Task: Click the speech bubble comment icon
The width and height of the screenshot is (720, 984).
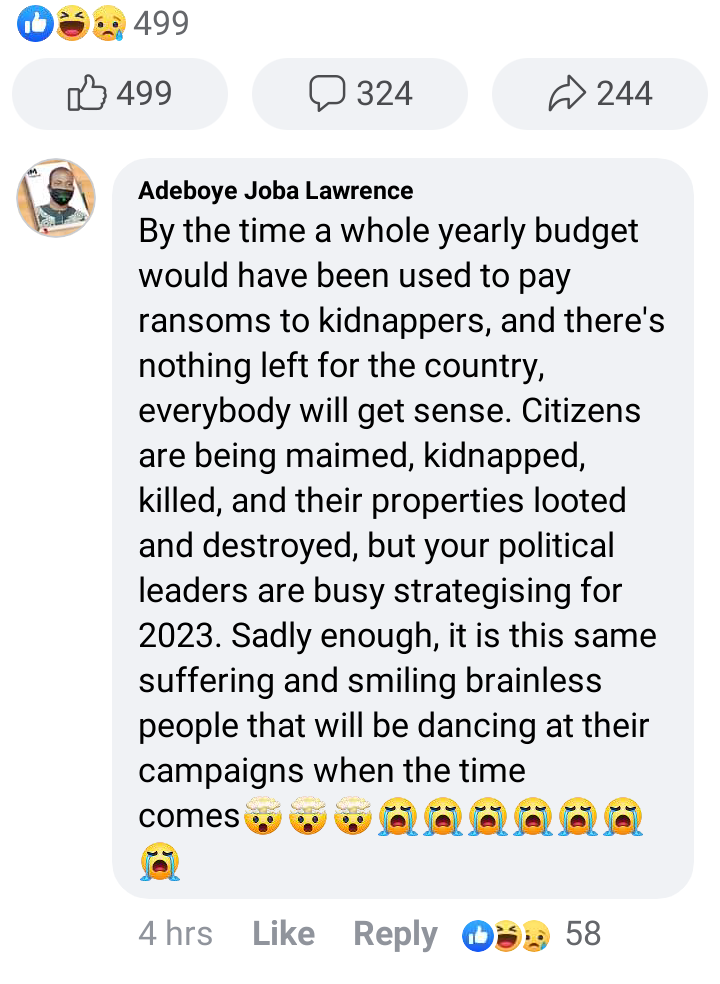Action: point(327,94)
